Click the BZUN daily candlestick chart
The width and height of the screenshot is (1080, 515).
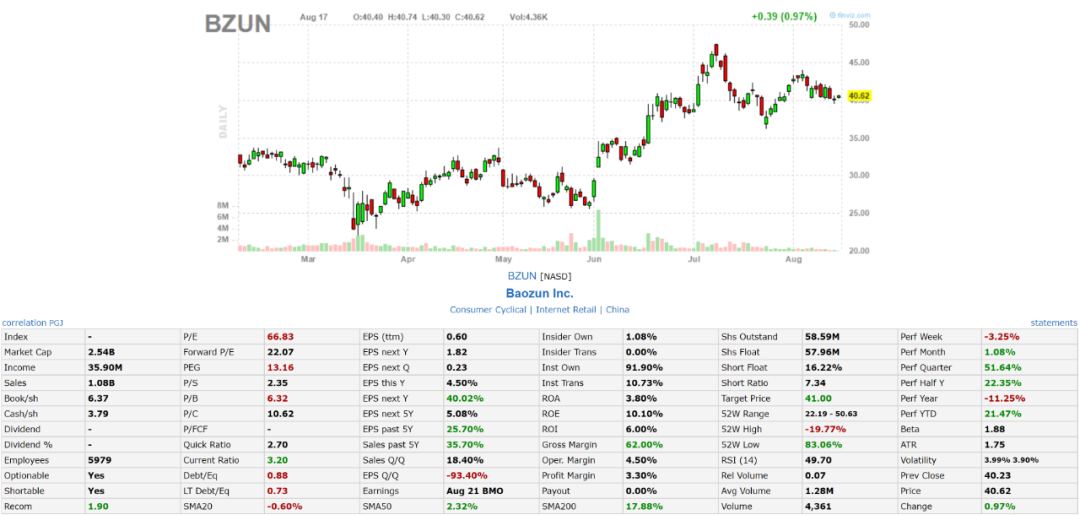(539, 138)
